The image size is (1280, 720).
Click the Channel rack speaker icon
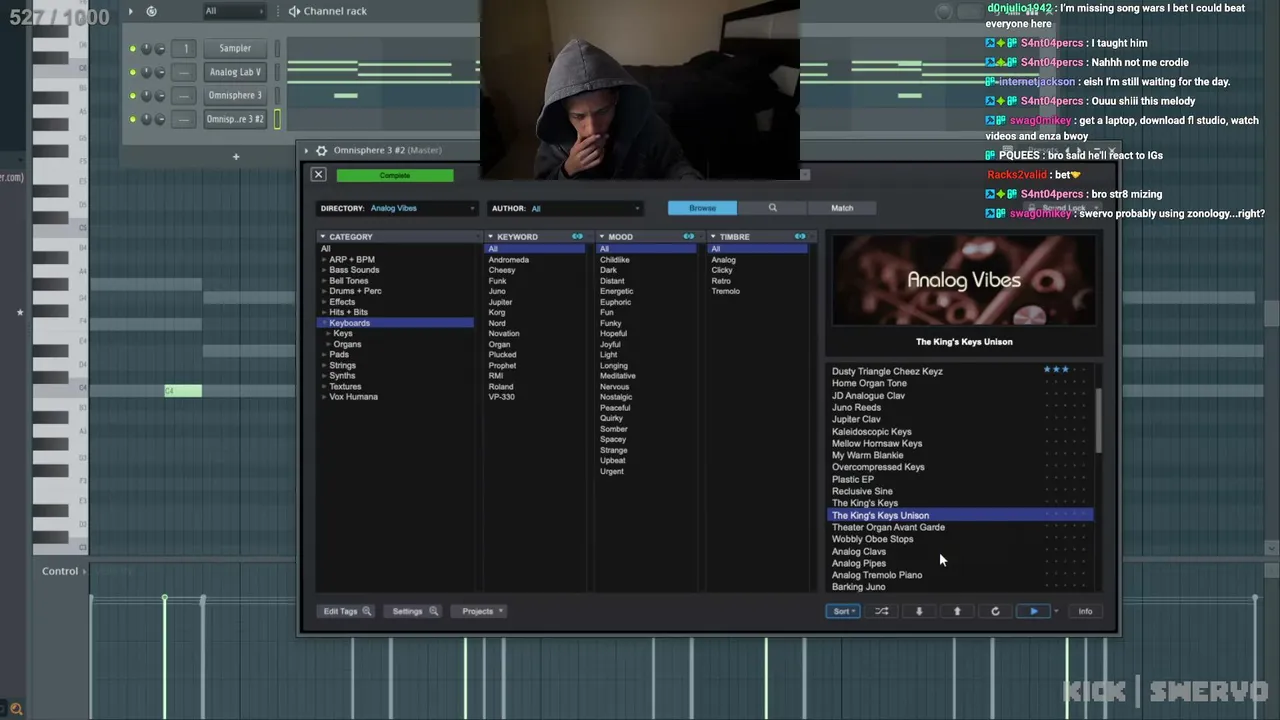(294, 11)
